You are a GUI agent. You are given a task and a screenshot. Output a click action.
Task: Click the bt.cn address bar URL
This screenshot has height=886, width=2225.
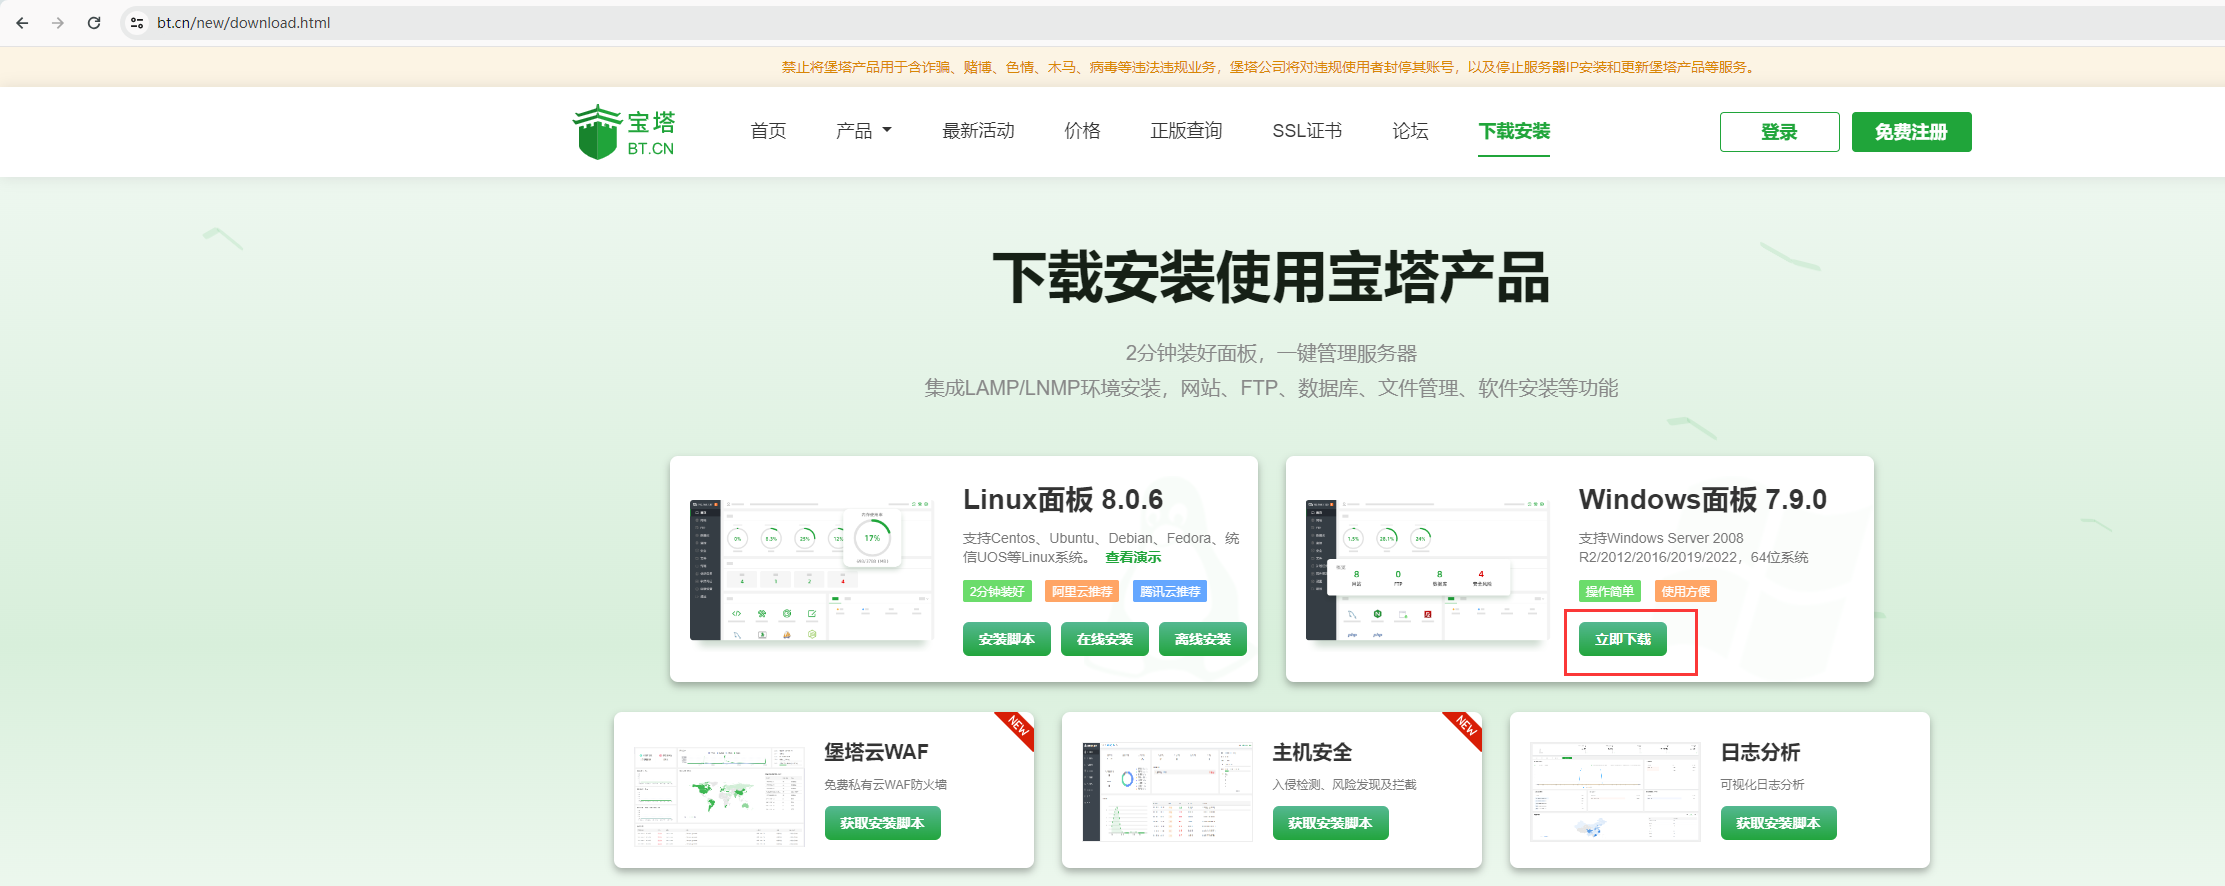tap(243, 22)
